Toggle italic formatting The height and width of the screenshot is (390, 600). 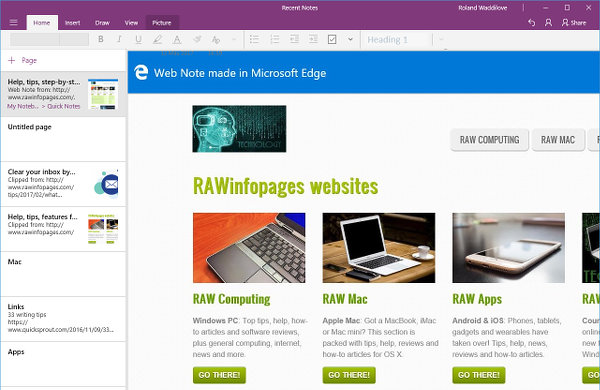[119, 39]
